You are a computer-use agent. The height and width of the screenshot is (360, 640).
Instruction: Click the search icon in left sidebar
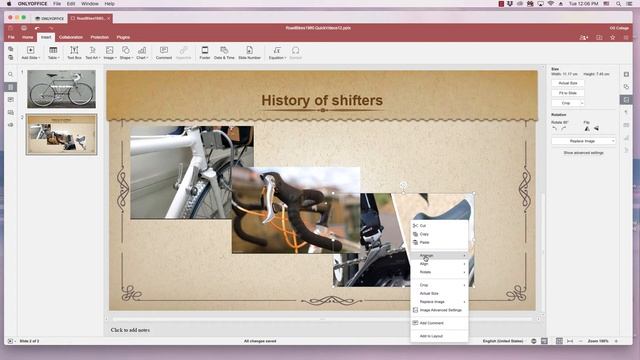pos(11,74)
